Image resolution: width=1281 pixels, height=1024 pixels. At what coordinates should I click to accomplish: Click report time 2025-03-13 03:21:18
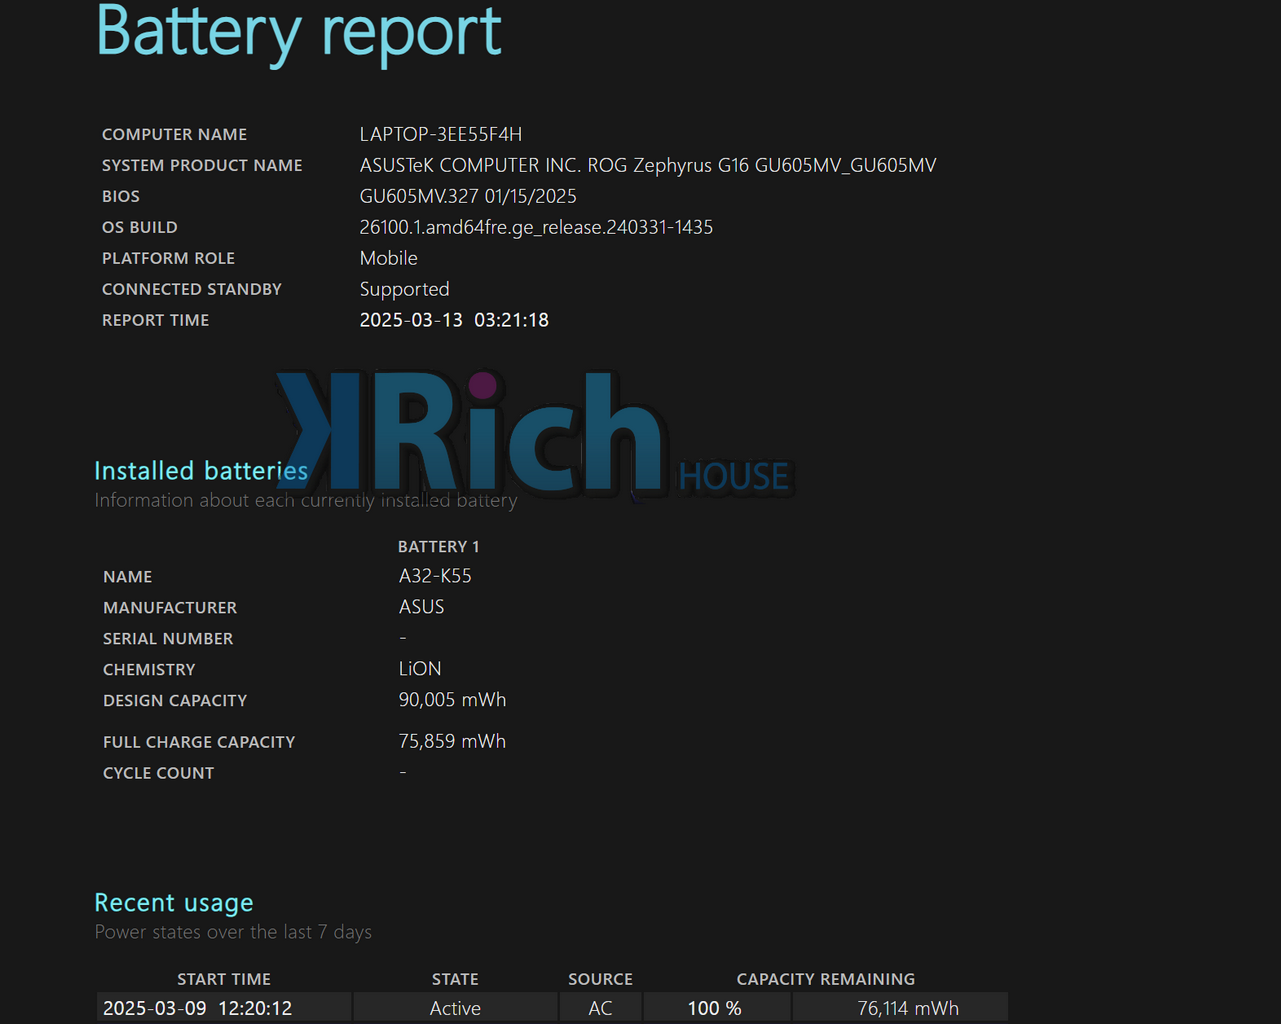pos(454,320)
